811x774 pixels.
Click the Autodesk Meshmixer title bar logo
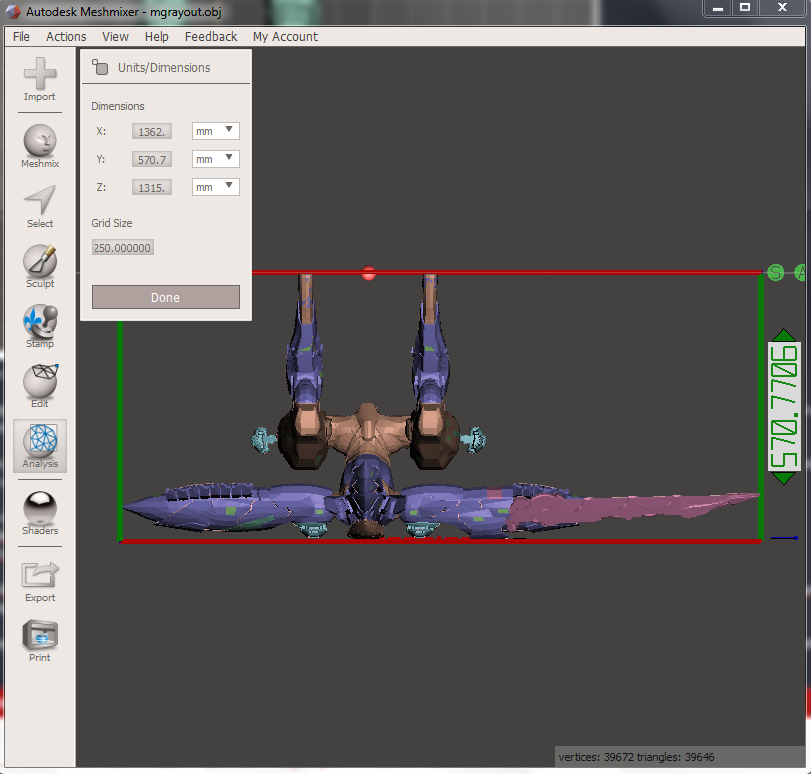[x=13, y=11]
